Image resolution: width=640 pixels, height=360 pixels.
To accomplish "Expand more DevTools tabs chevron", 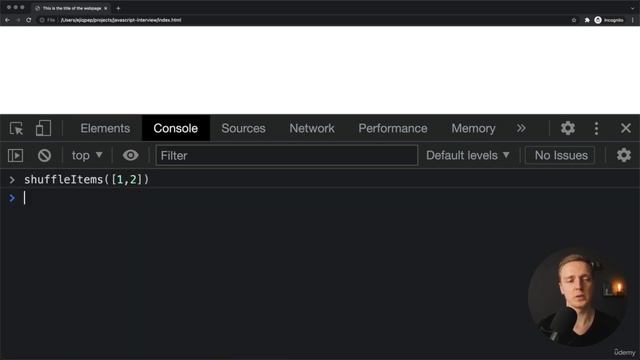I will pyautogui.click(x=521, y=128).
